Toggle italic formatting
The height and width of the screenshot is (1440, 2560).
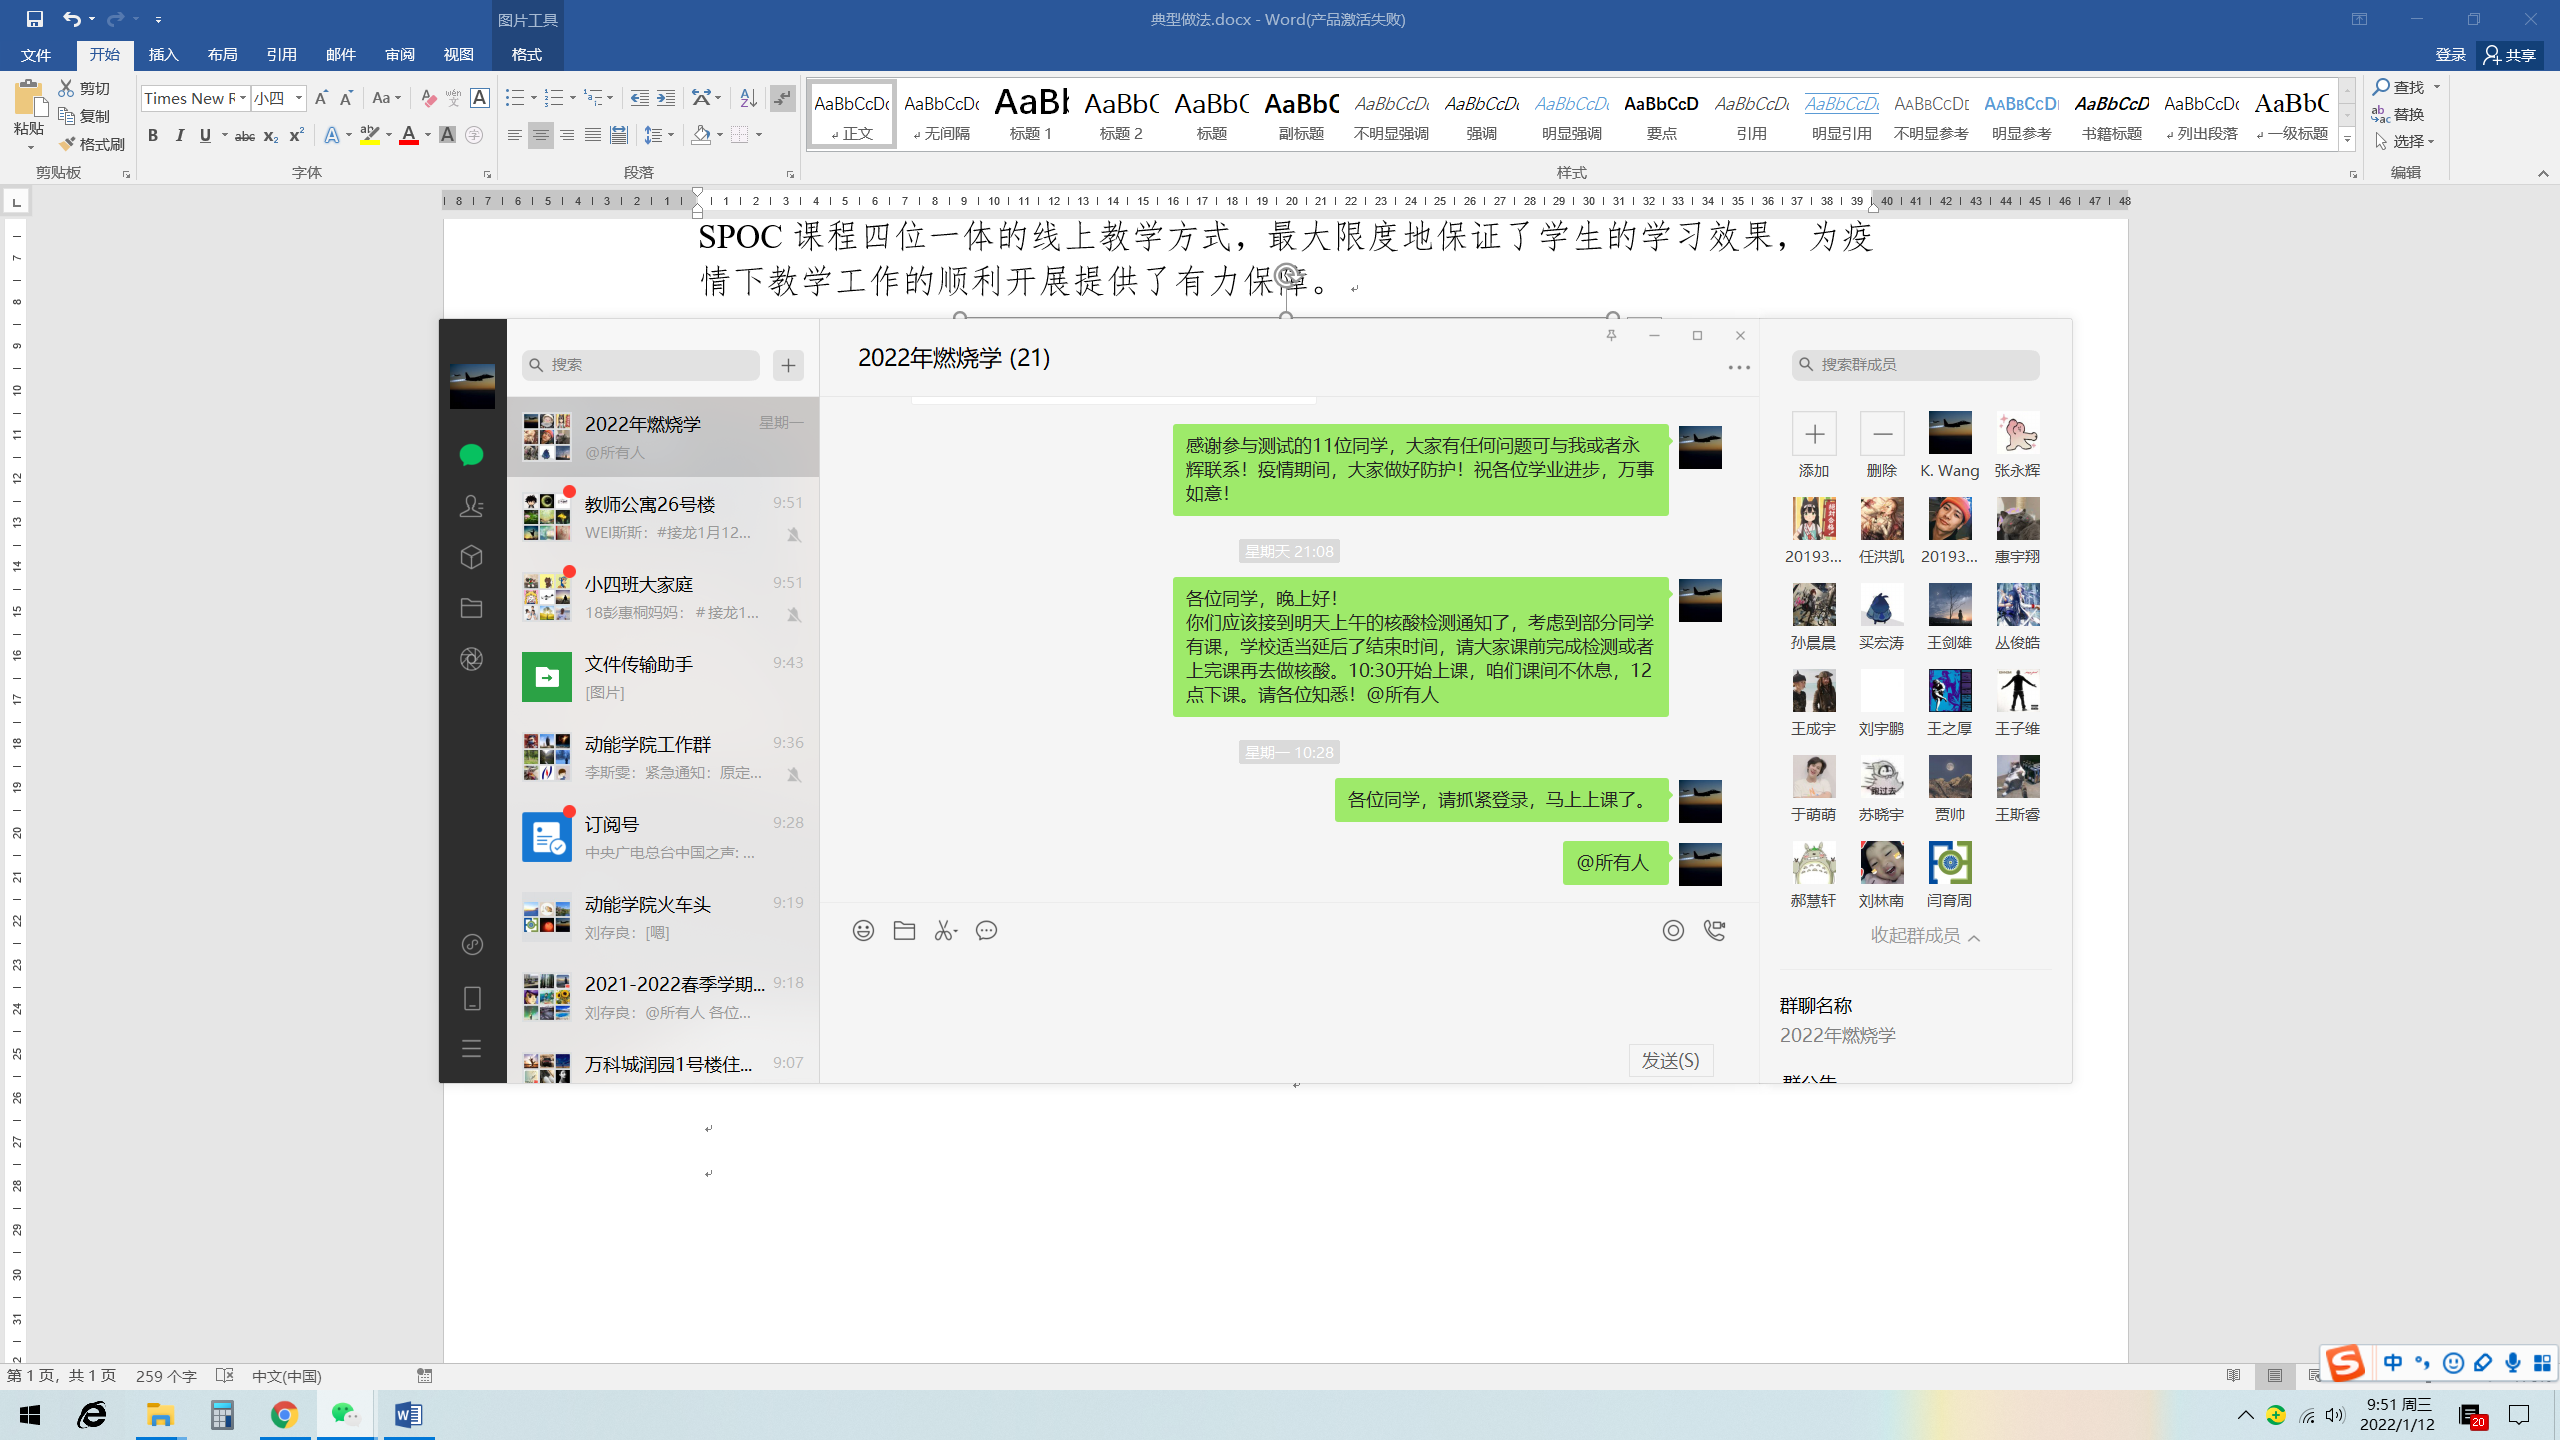click(179, 136)
